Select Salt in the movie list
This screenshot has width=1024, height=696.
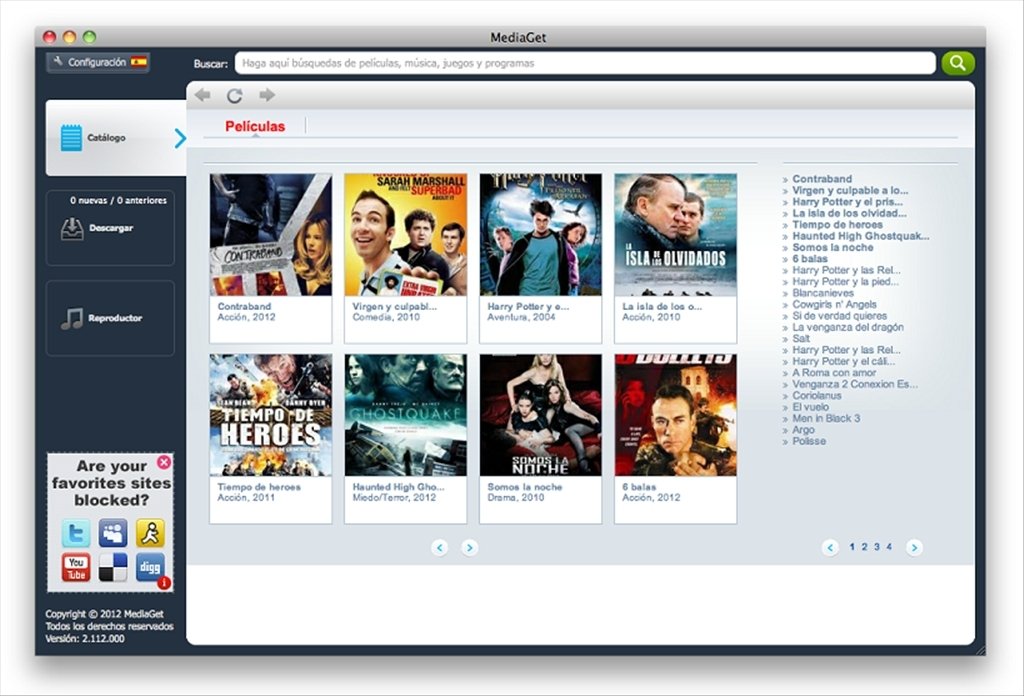coord(801,338)
